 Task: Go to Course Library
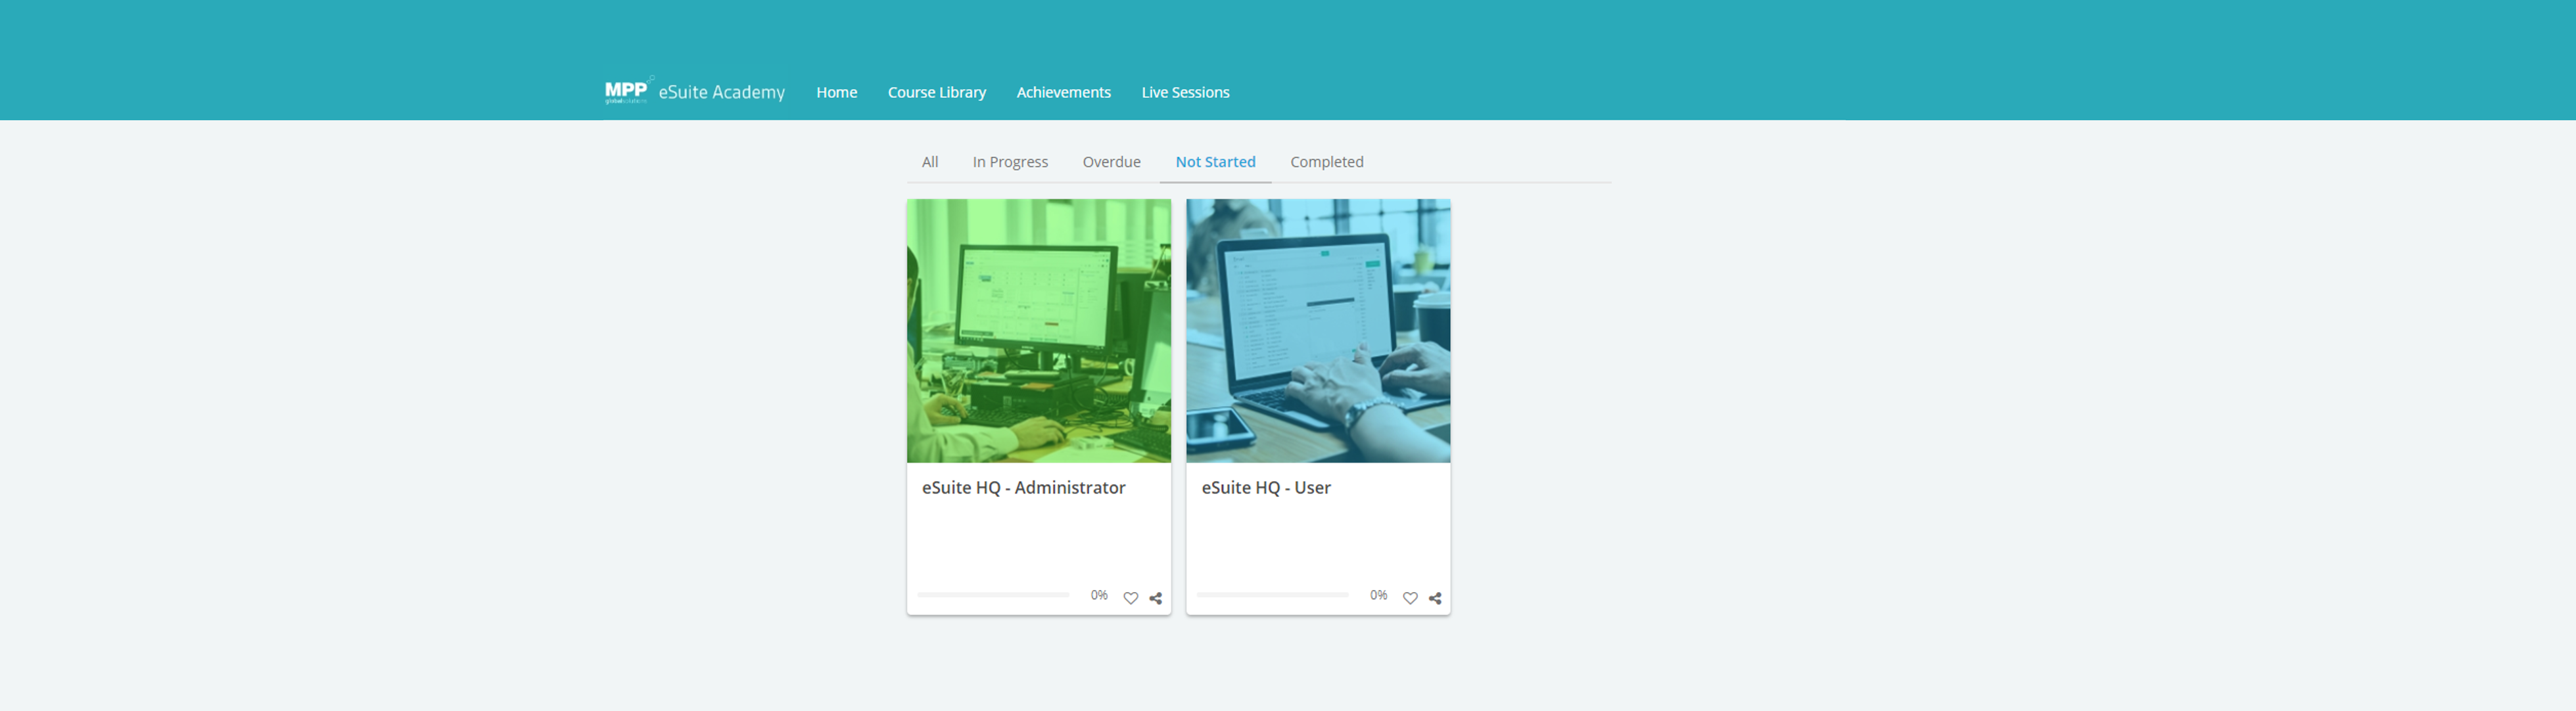pos(936,92)
